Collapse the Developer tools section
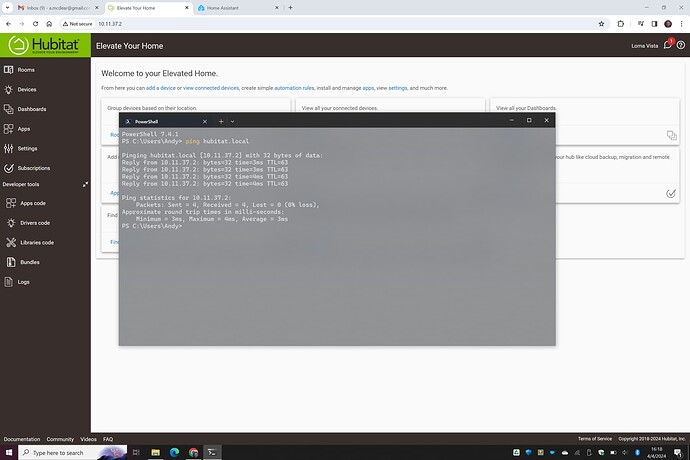 85,184
